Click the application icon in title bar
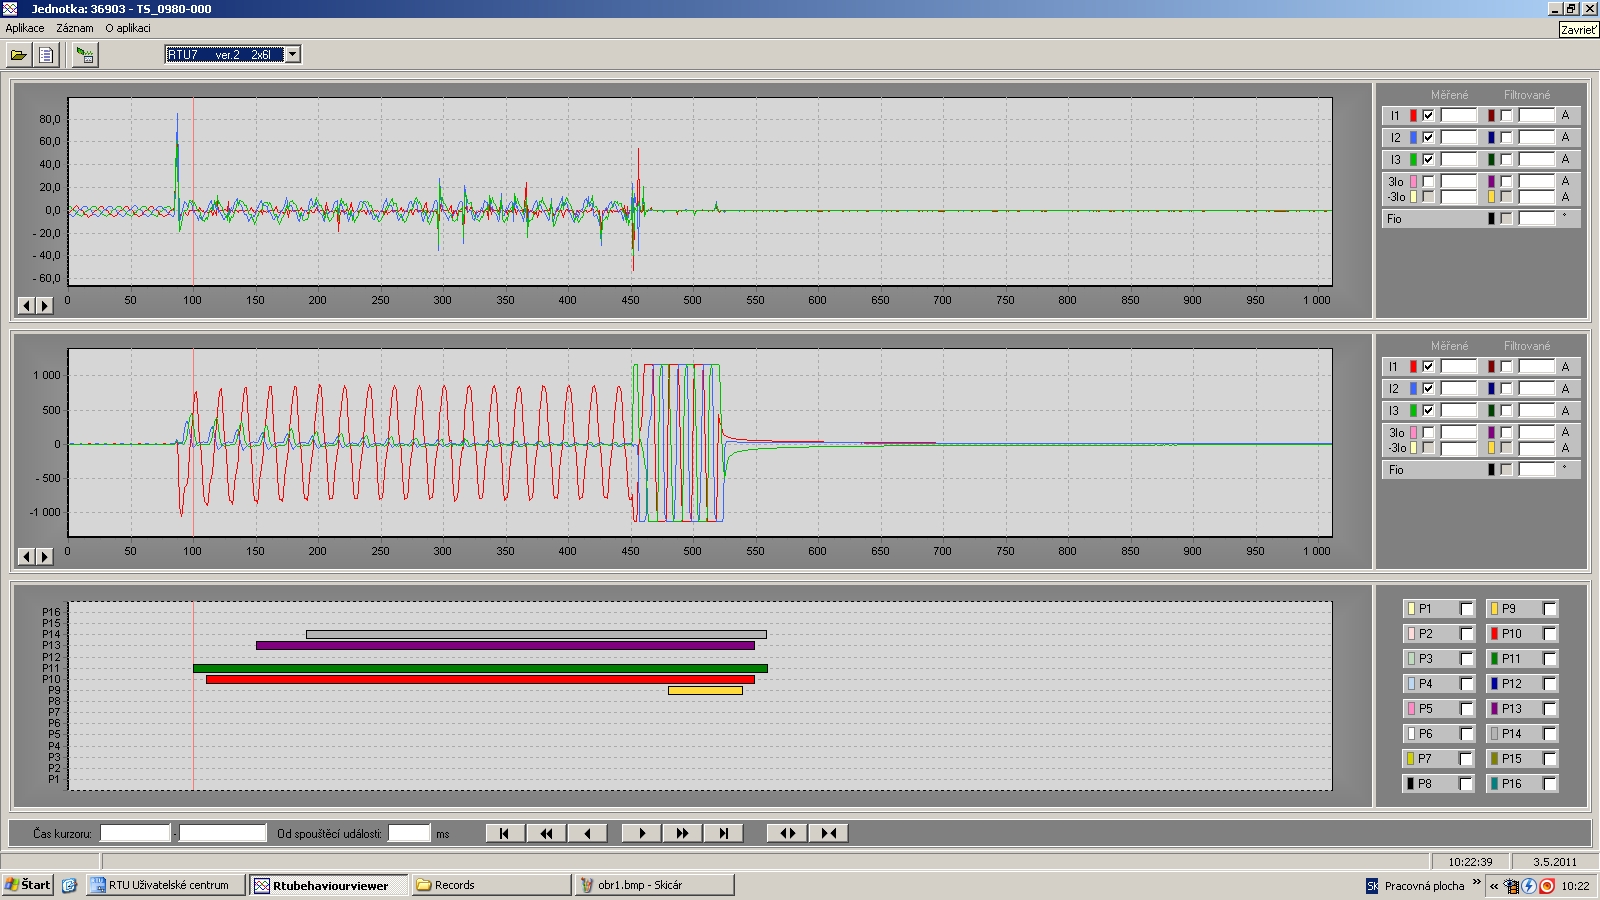Screen dimensions: 1600x900 tap(10, 8)
